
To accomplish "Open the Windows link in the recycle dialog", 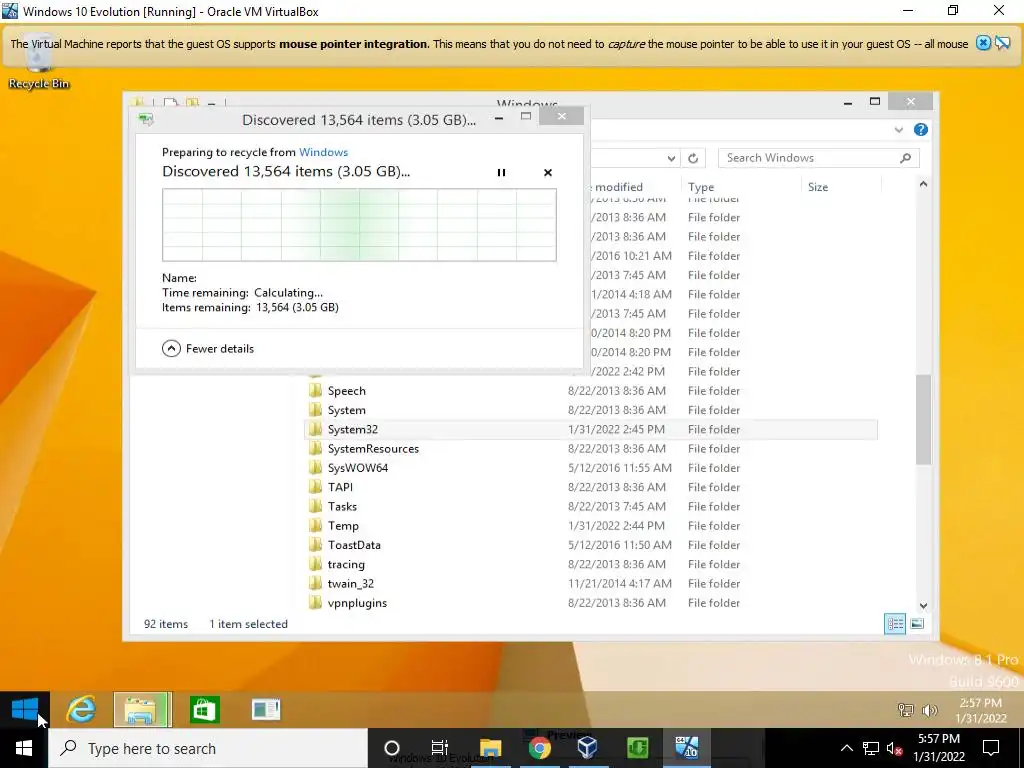I will [x=323, y=152].
